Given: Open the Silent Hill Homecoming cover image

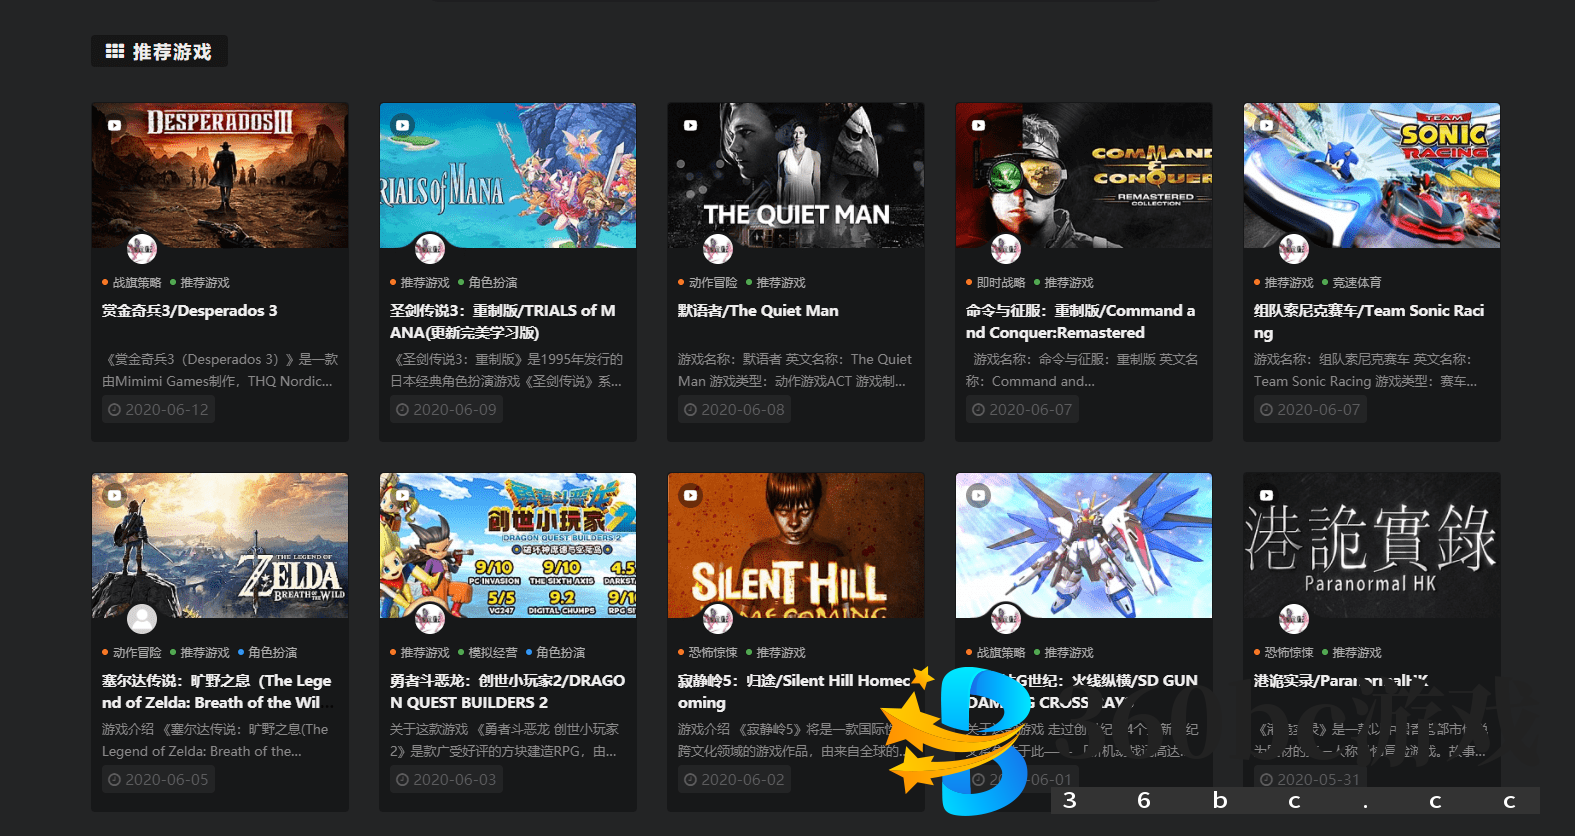Looking at the screenshot, I should pyautogui.click(x=796, y=545).
